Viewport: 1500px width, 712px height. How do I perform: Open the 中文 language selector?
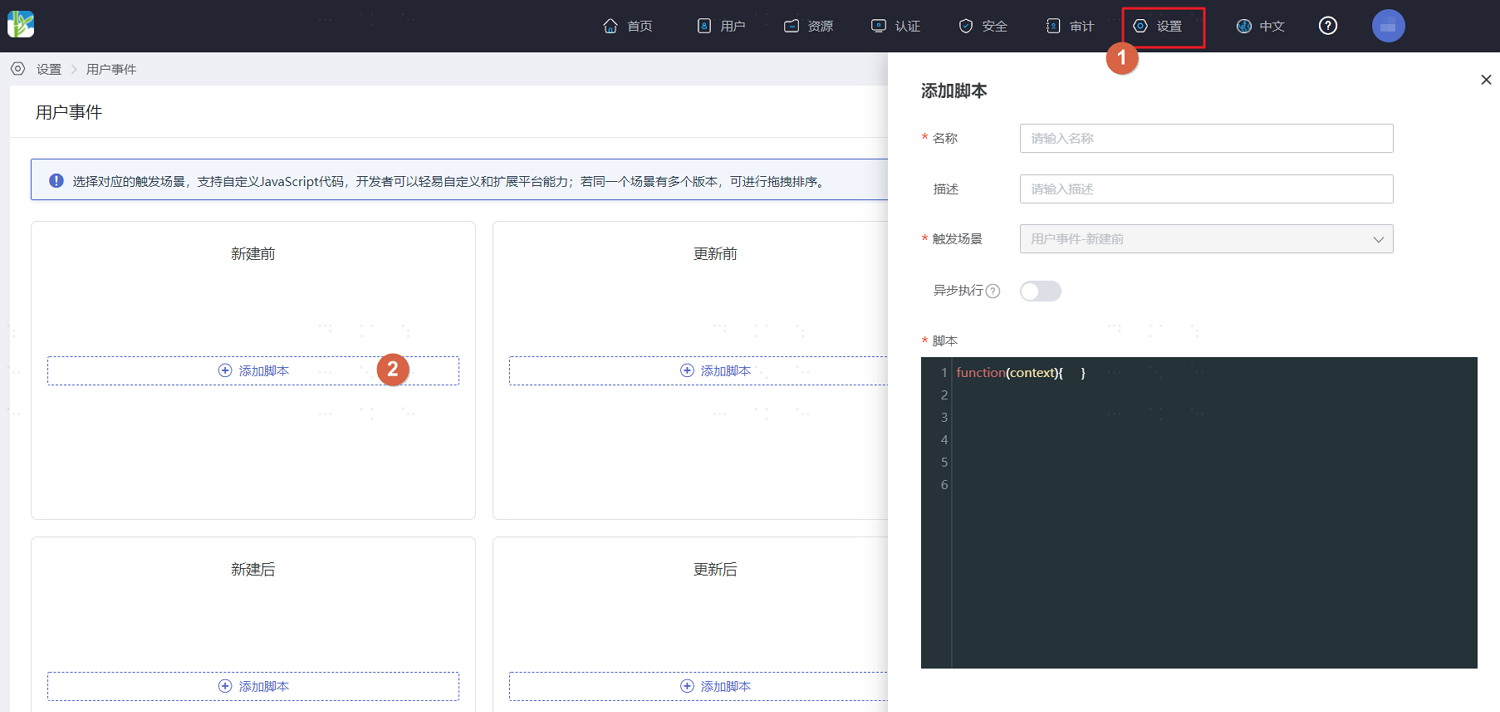[1260, 26]
